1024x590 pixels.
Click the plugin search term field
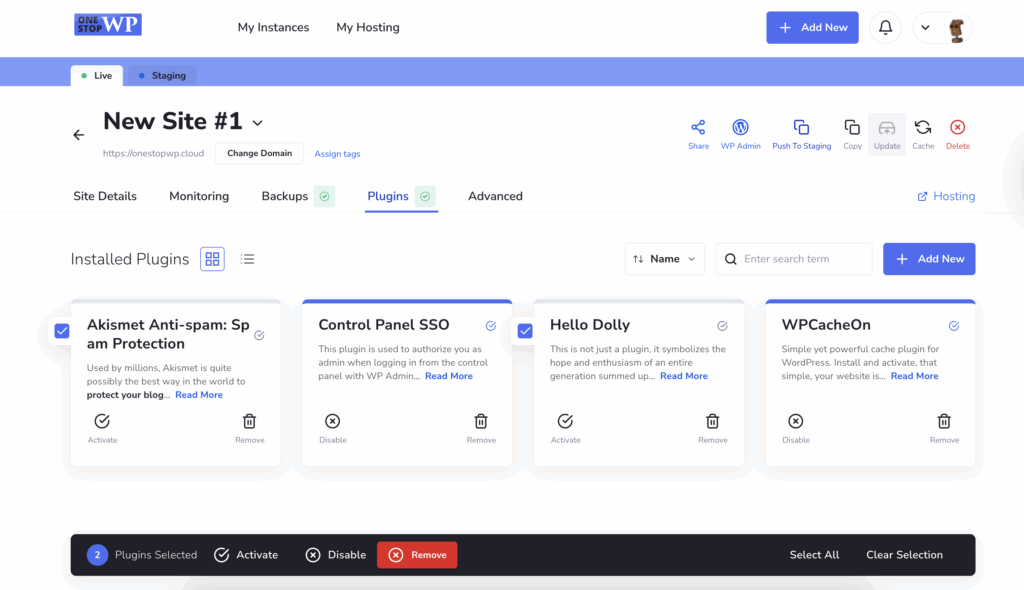pyautogui.click(x=793, y=259)
